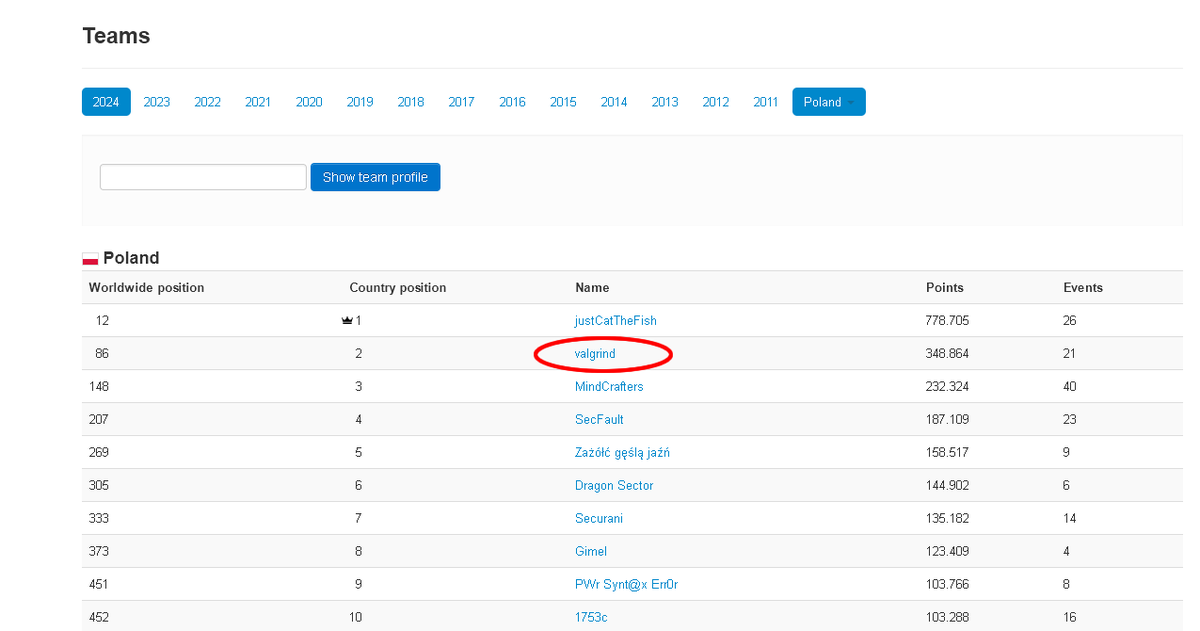The width and height of the screenshot is (1200, 631).
Task: Click the Show team profile button
Action: [x=375, y=177]
